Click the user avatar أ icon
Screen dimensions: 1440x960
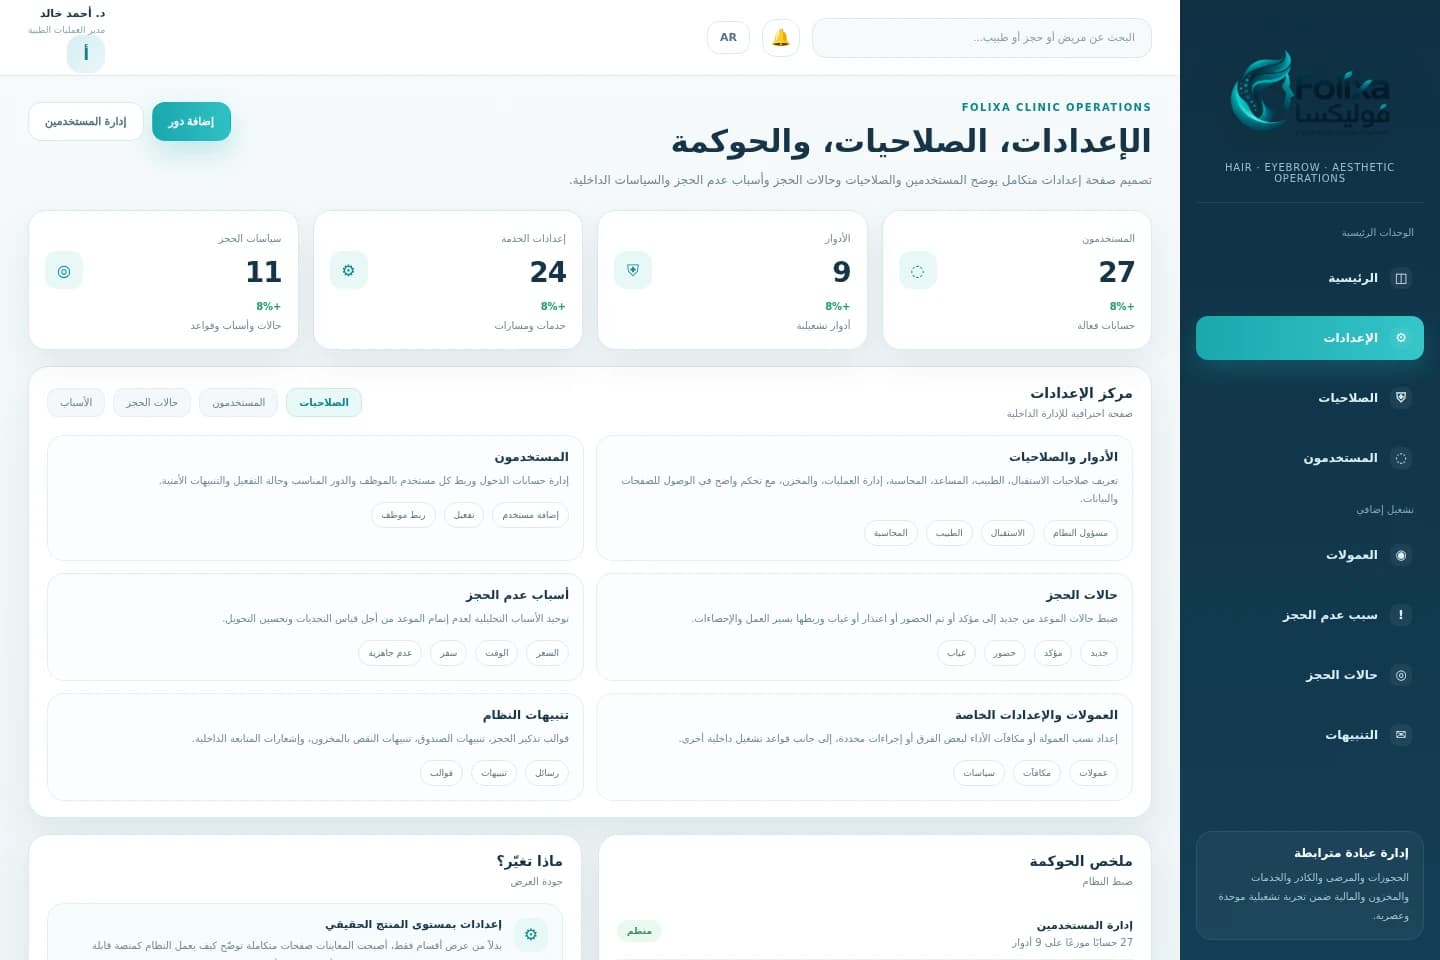(86, 53)
